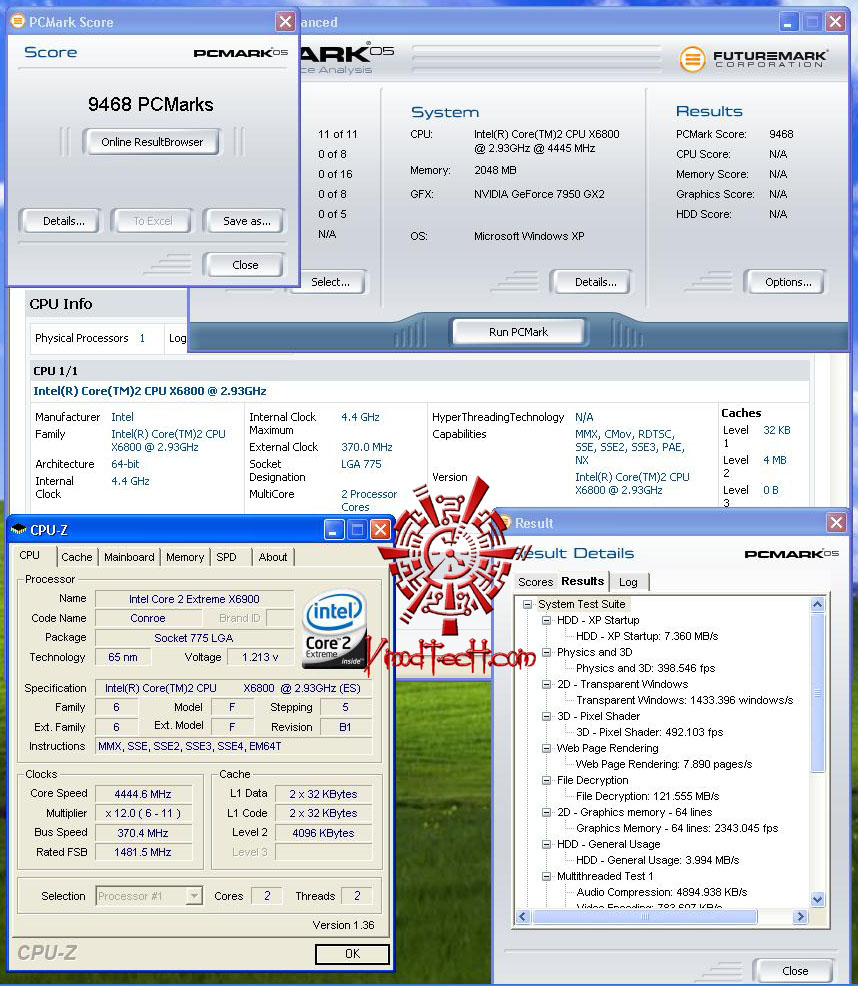Screen dimensions: 858x986
Task: Click the Save as... button
Action: [x=247, y=221]
